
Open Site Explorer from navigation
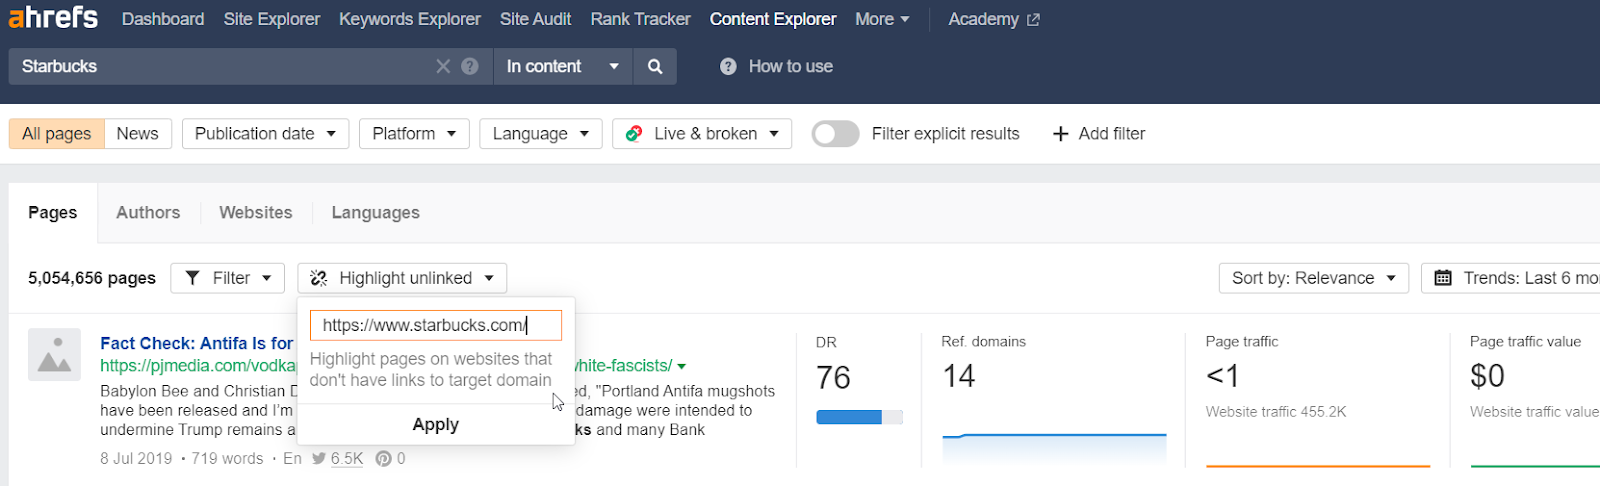(272, 19)
